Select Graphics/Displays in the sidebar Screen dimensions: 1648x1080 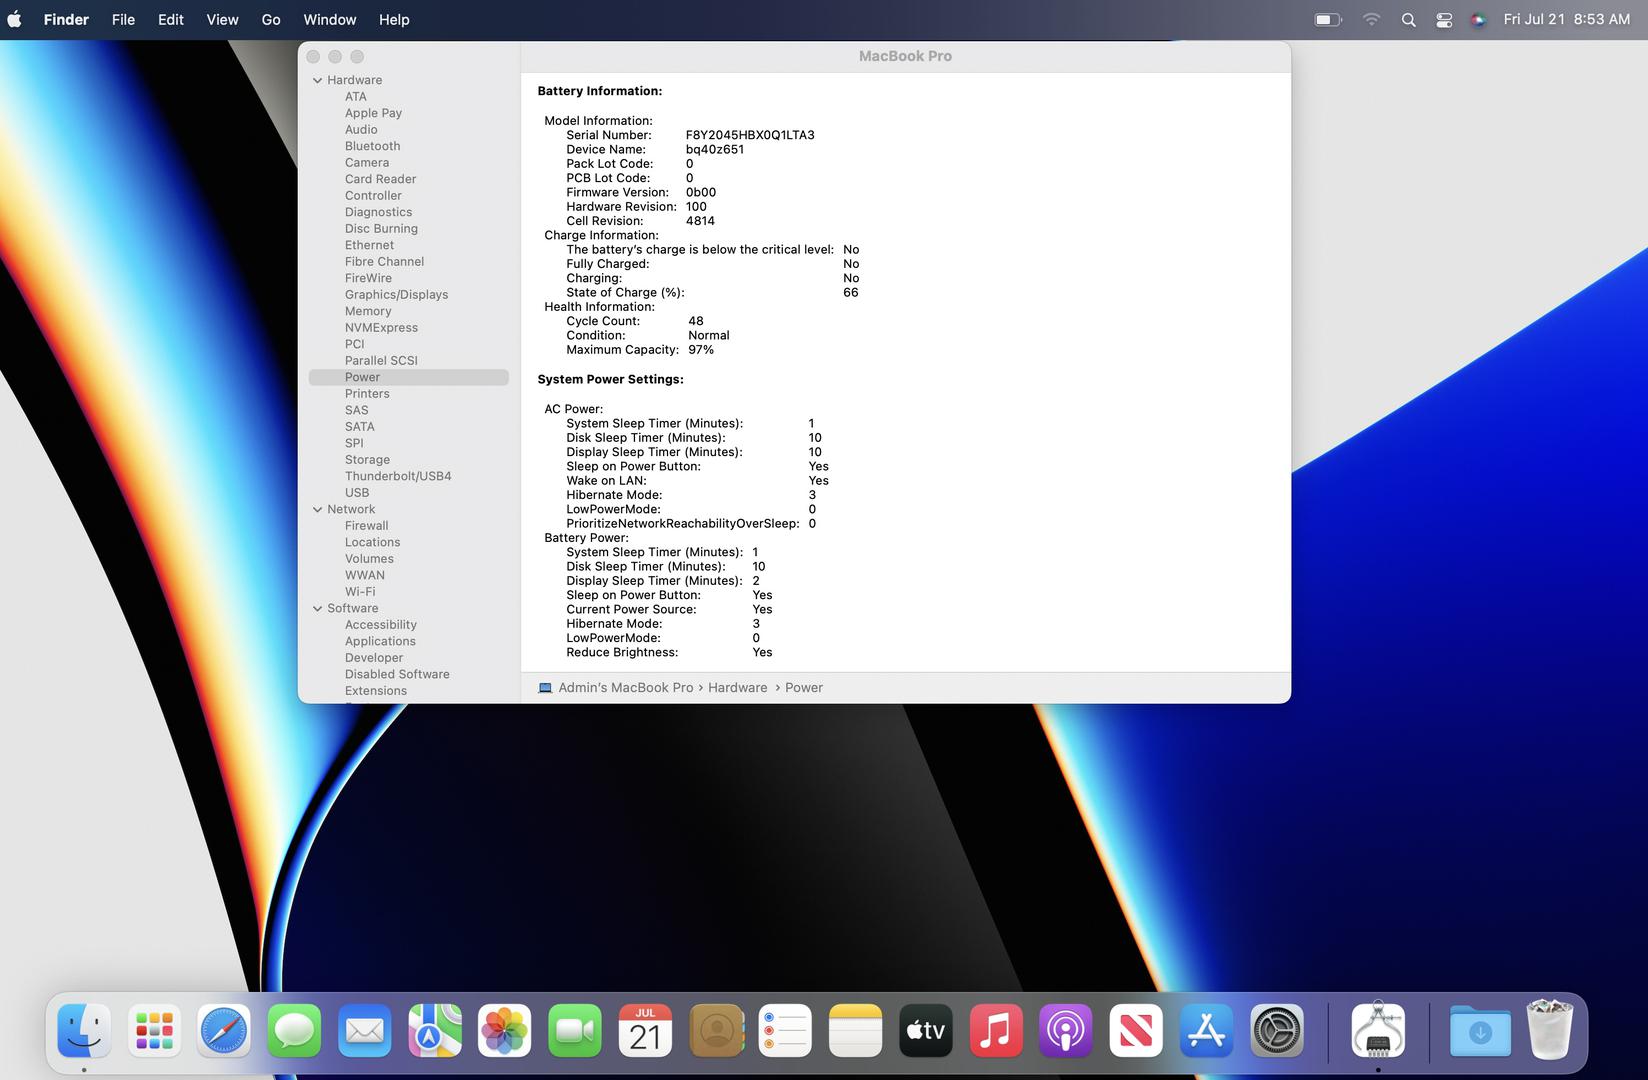click(x=396, y=295)
